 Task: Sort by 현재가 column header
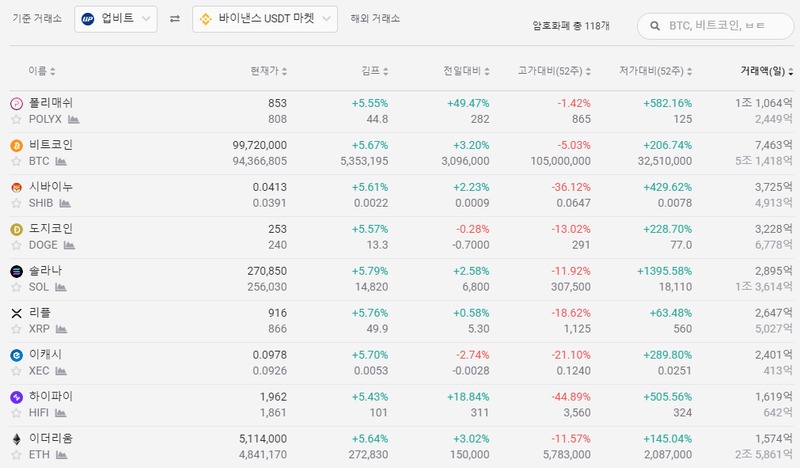pyautogui.click(x=268, y=71)
